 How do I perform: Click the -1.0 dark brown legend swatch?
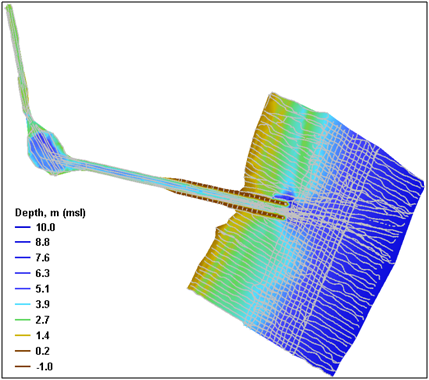23,367
